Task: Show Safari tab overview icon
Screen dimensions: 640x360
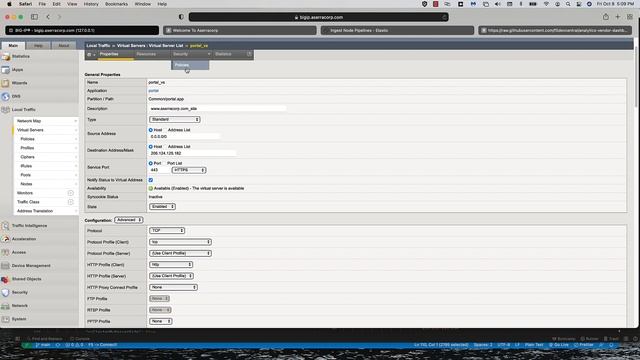Action: click(630, 17)
